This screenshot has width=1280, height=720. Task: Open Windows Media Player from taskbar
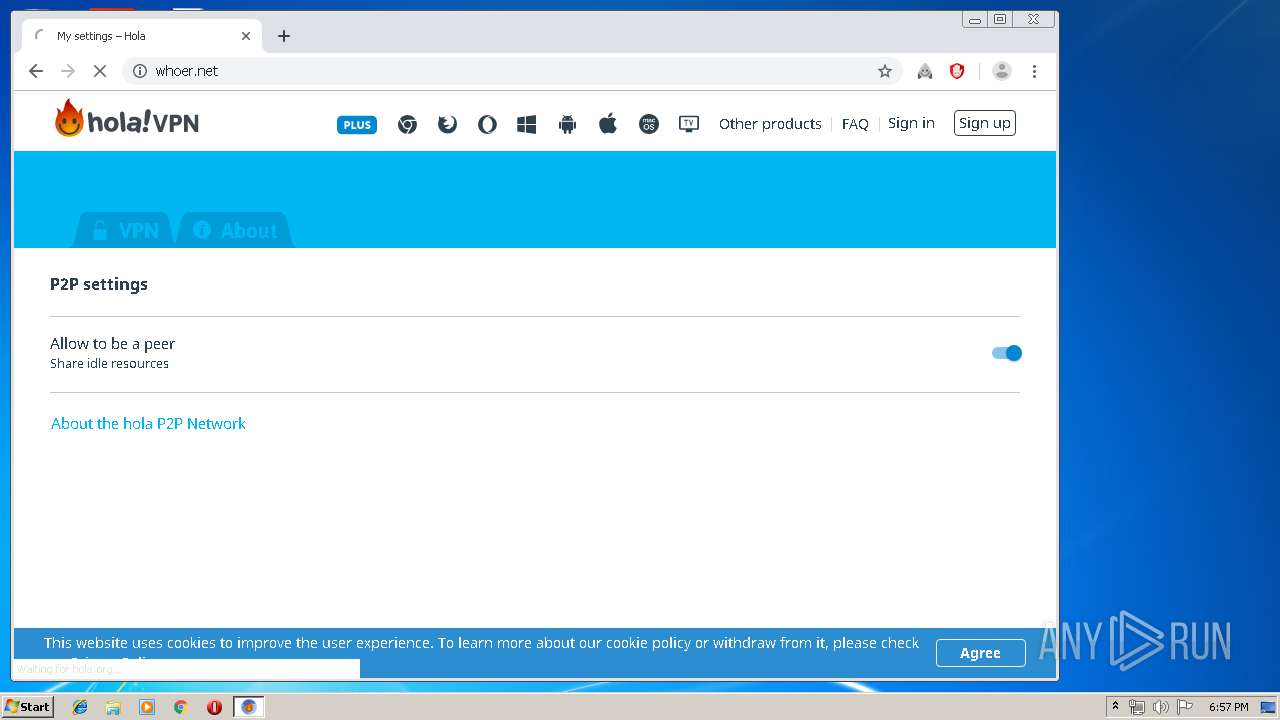[147, 707]
